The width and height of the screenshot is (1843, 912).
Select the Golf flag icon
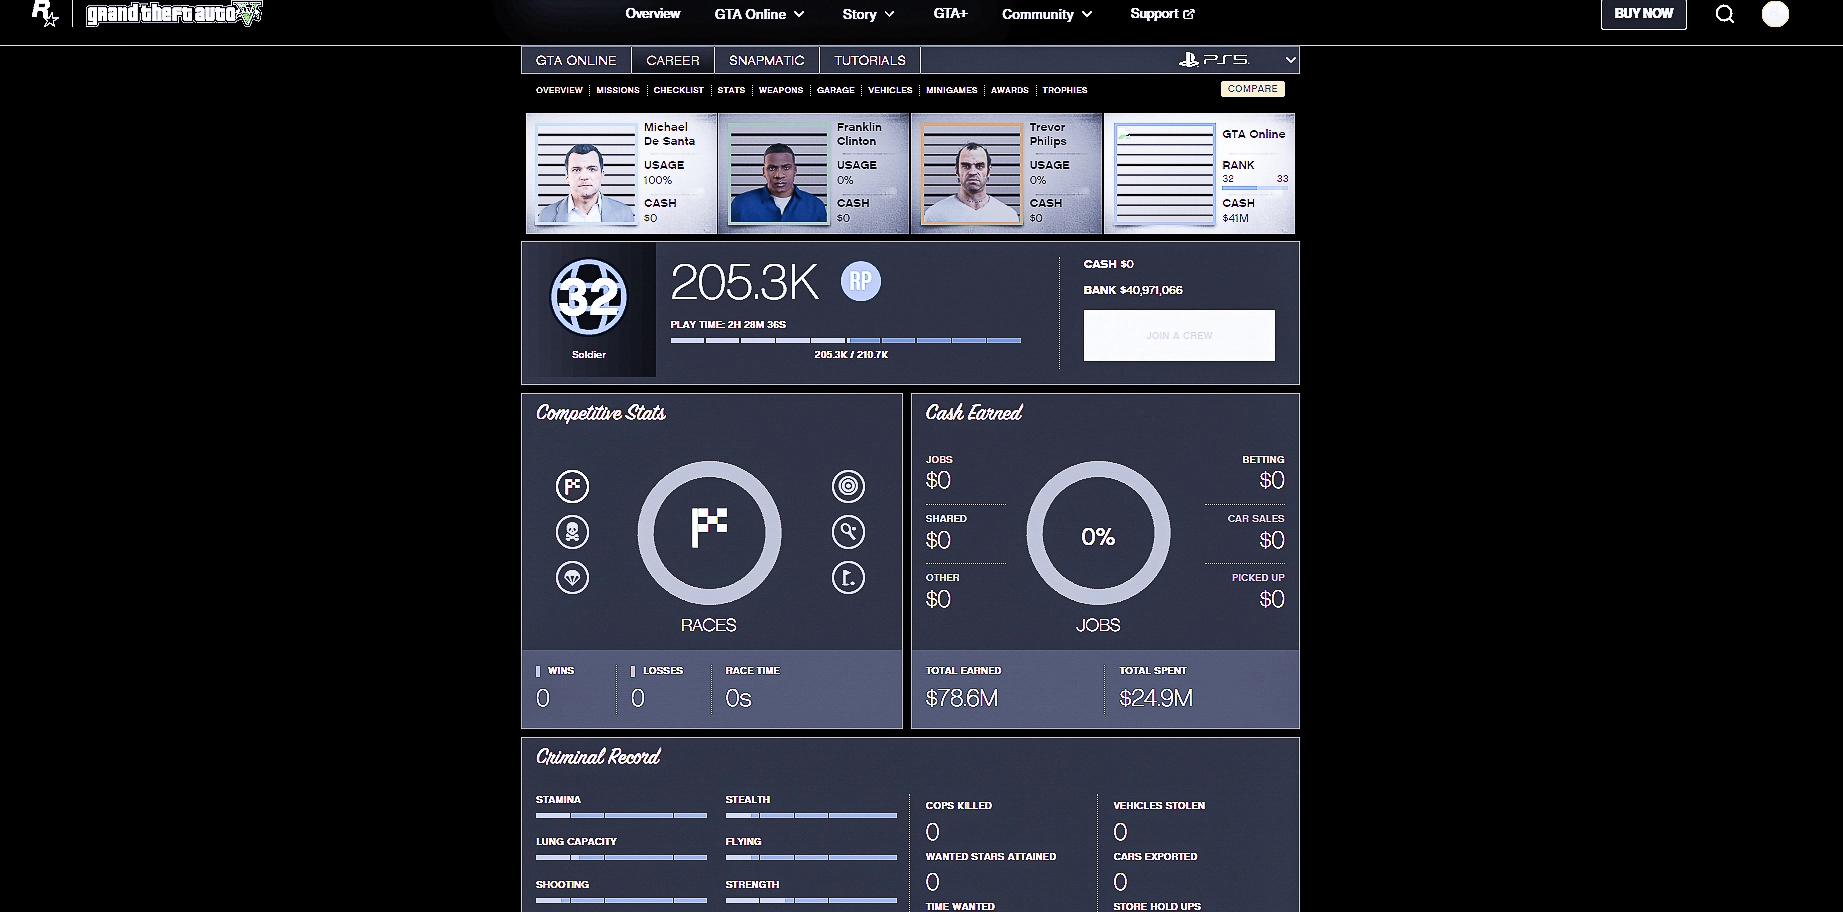[x=848, y=578]
